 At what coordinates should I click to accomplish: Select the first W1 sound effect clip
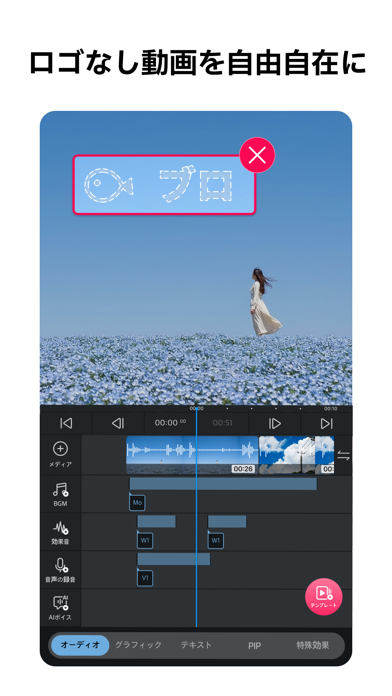pyautogui.click(x=145, y=540)
